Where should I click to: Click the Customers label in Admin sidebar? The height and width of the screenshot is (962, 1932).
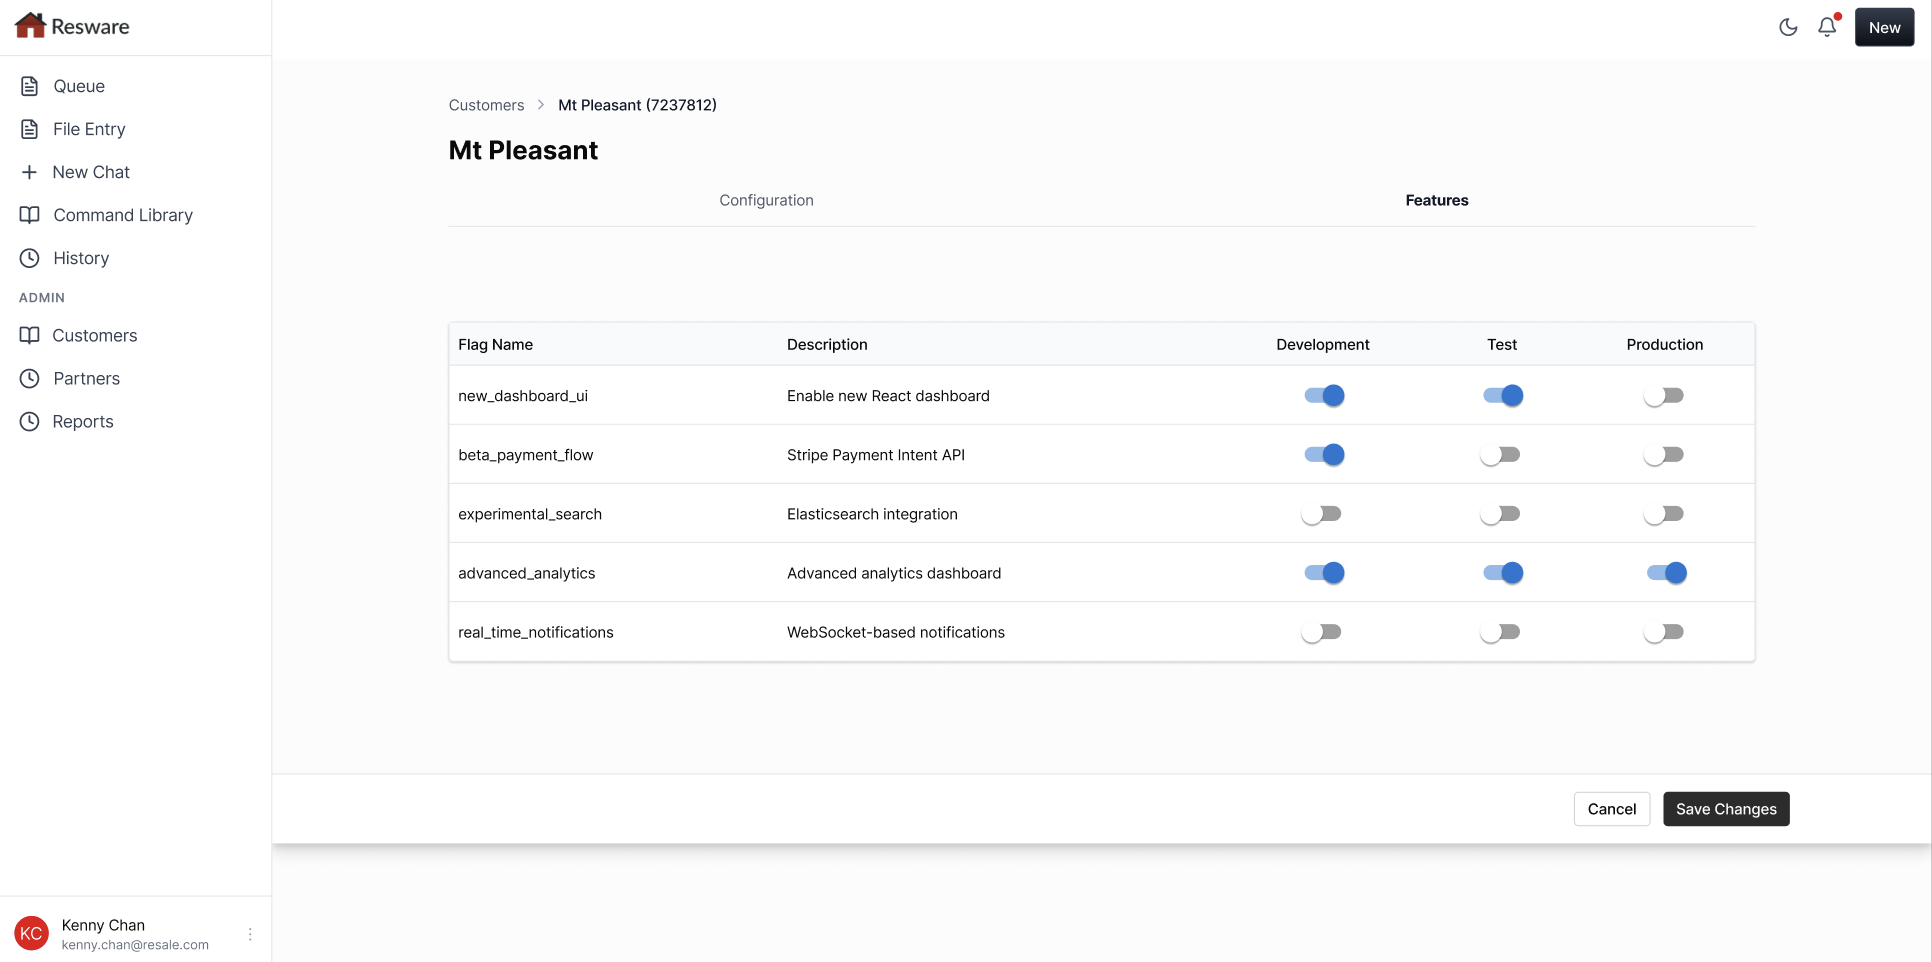95,335
